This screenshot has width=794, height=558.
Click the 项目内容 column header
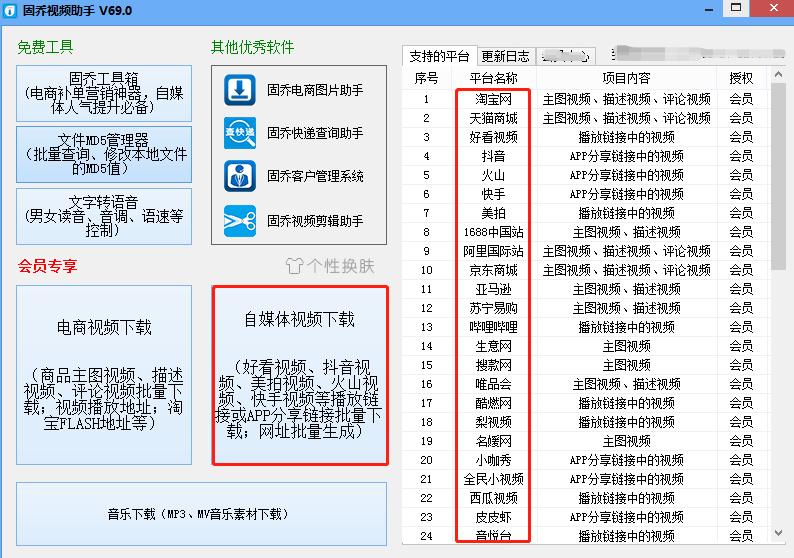click(x=626, y=78)
